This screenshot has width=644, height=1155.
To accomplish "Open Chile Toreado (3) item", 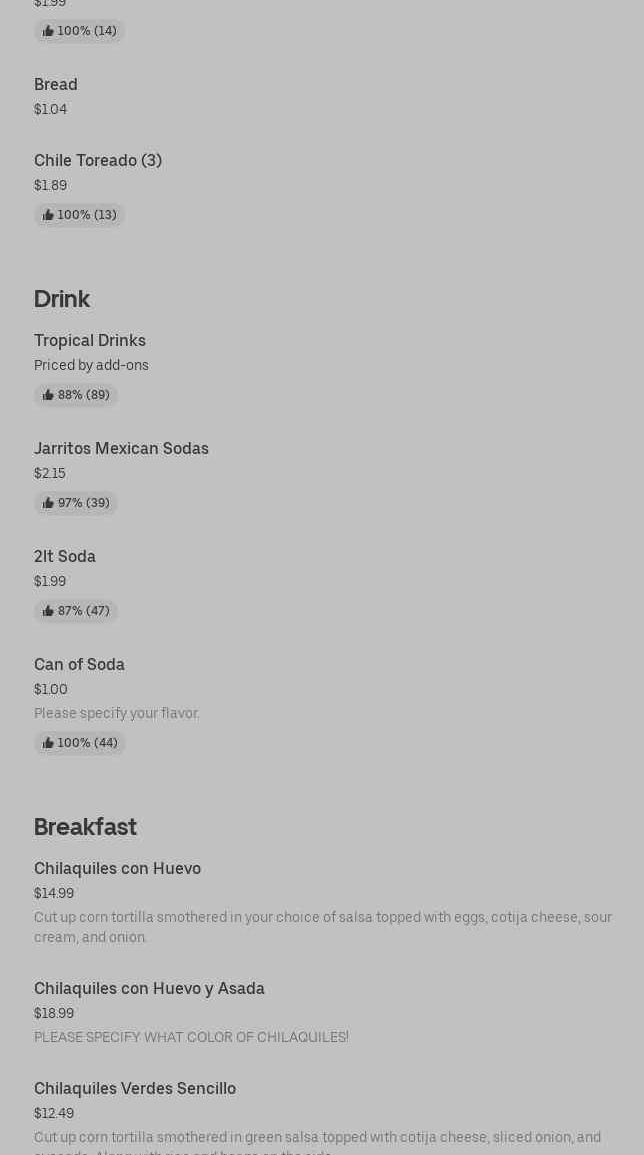I will point(98,161).
